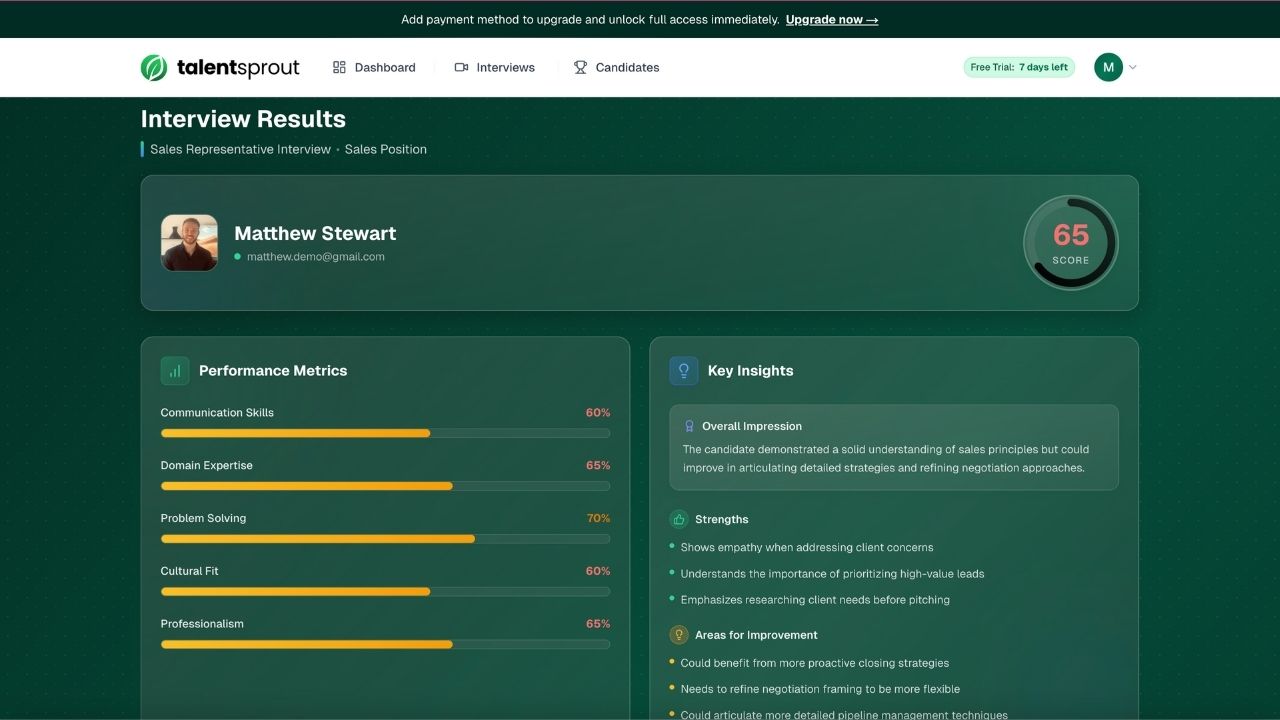Click the Strengths thumbs-up icon

point(679,519)
